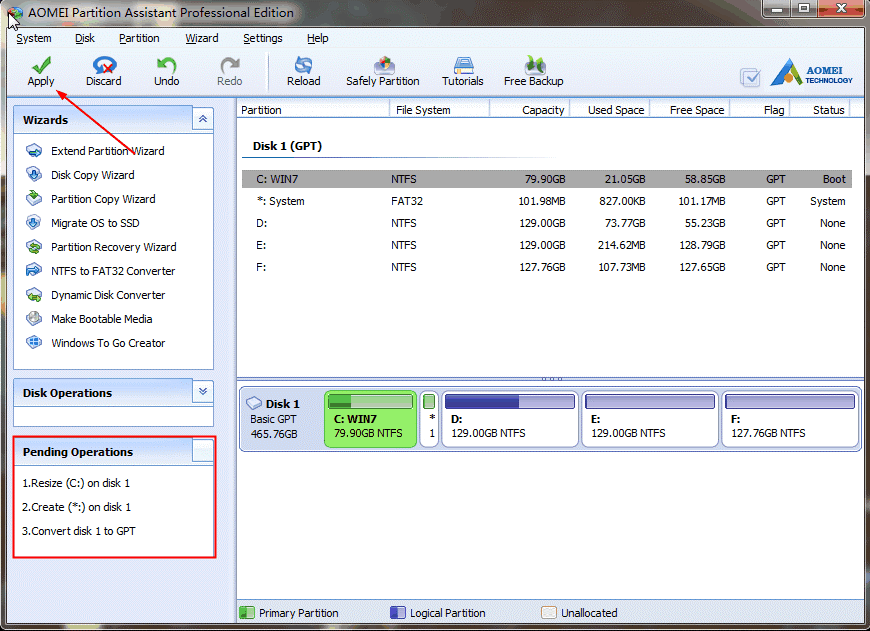Sort by the Flag column header
The height and width of the screenshot is (631, 870).
(774, 110)
